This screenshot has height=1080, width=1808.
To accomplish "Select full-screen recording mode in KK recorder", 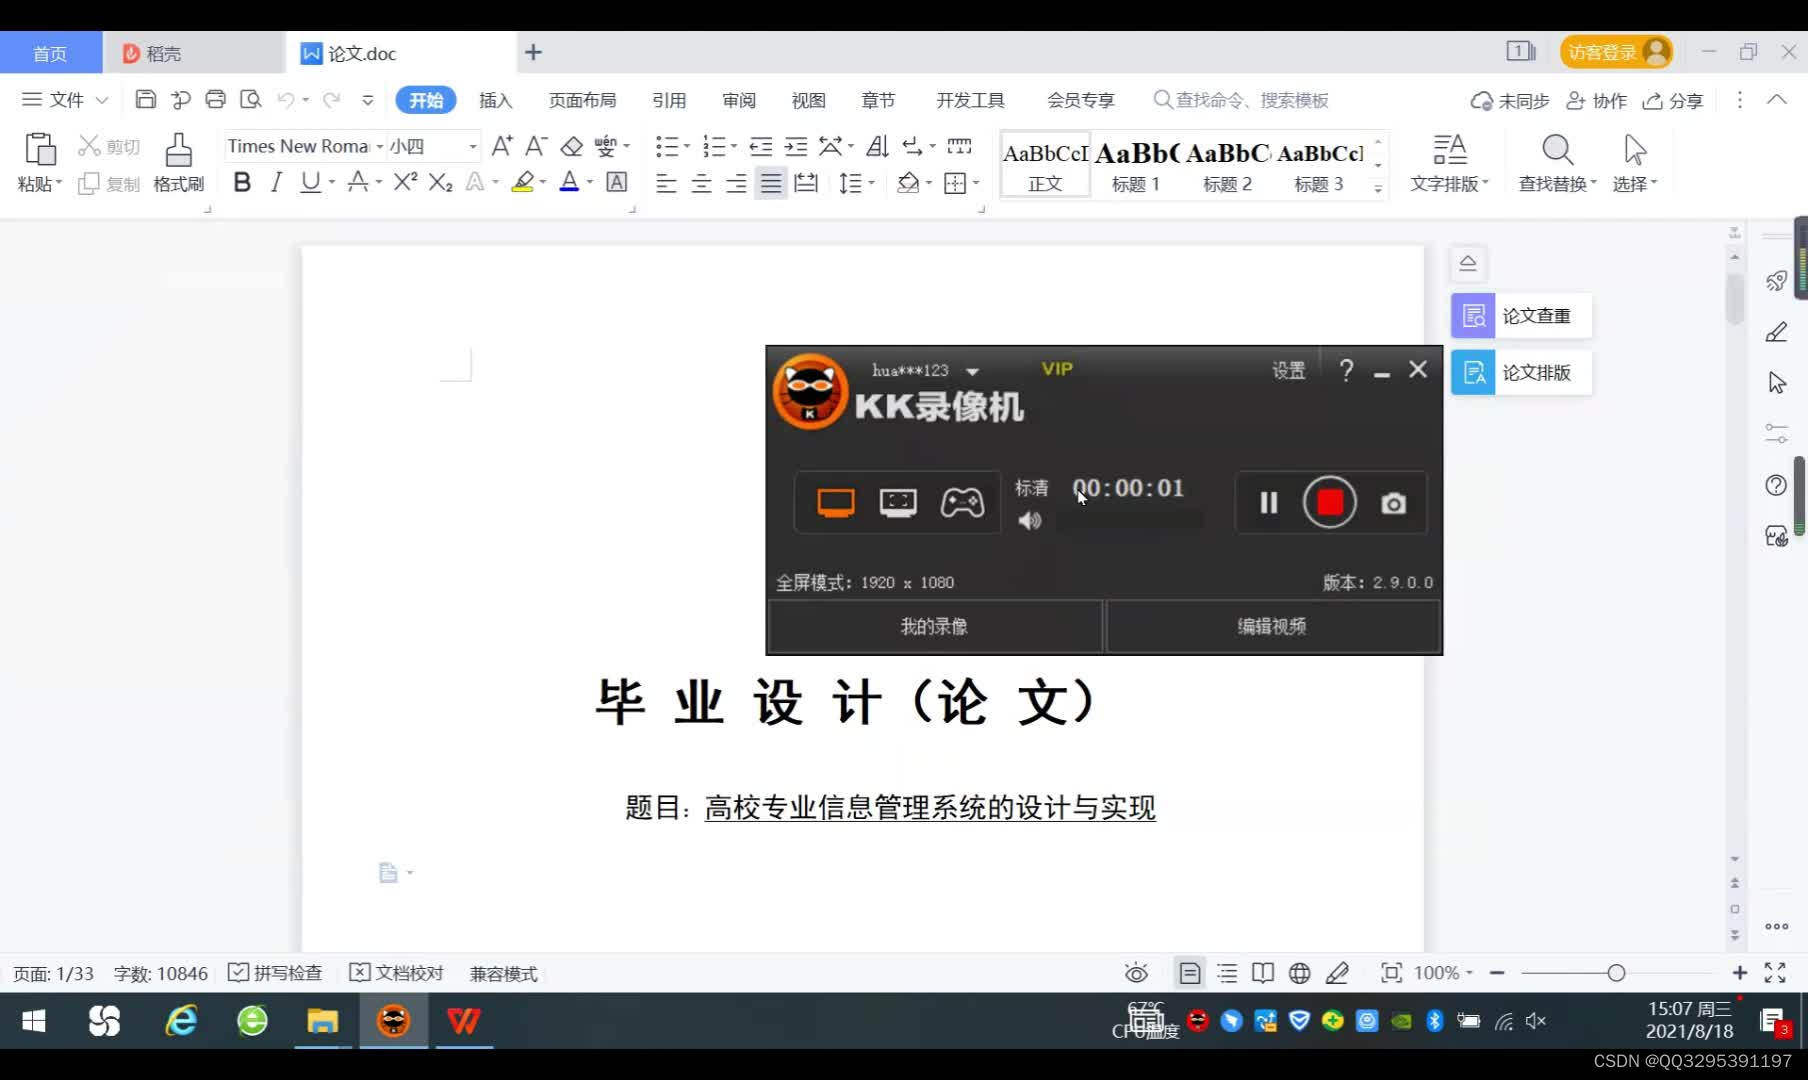I will [x=836, y=502].
